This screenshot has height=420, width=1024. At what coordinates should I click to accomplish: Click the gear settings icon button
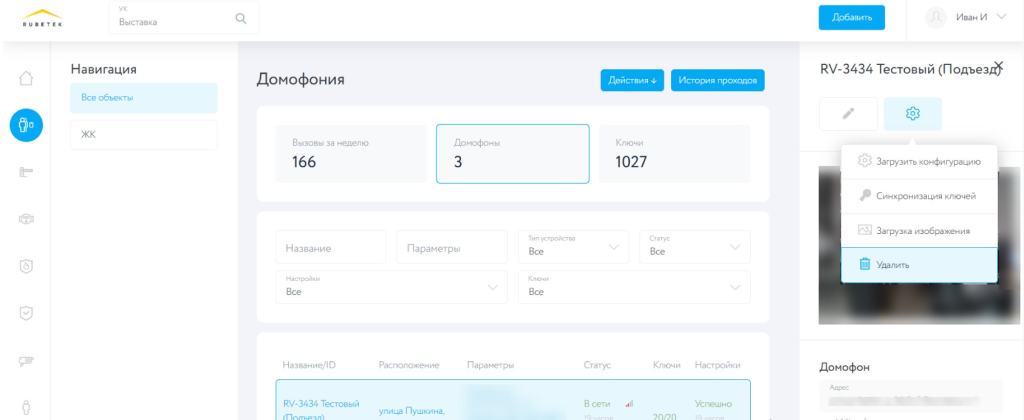coord(912,114)
